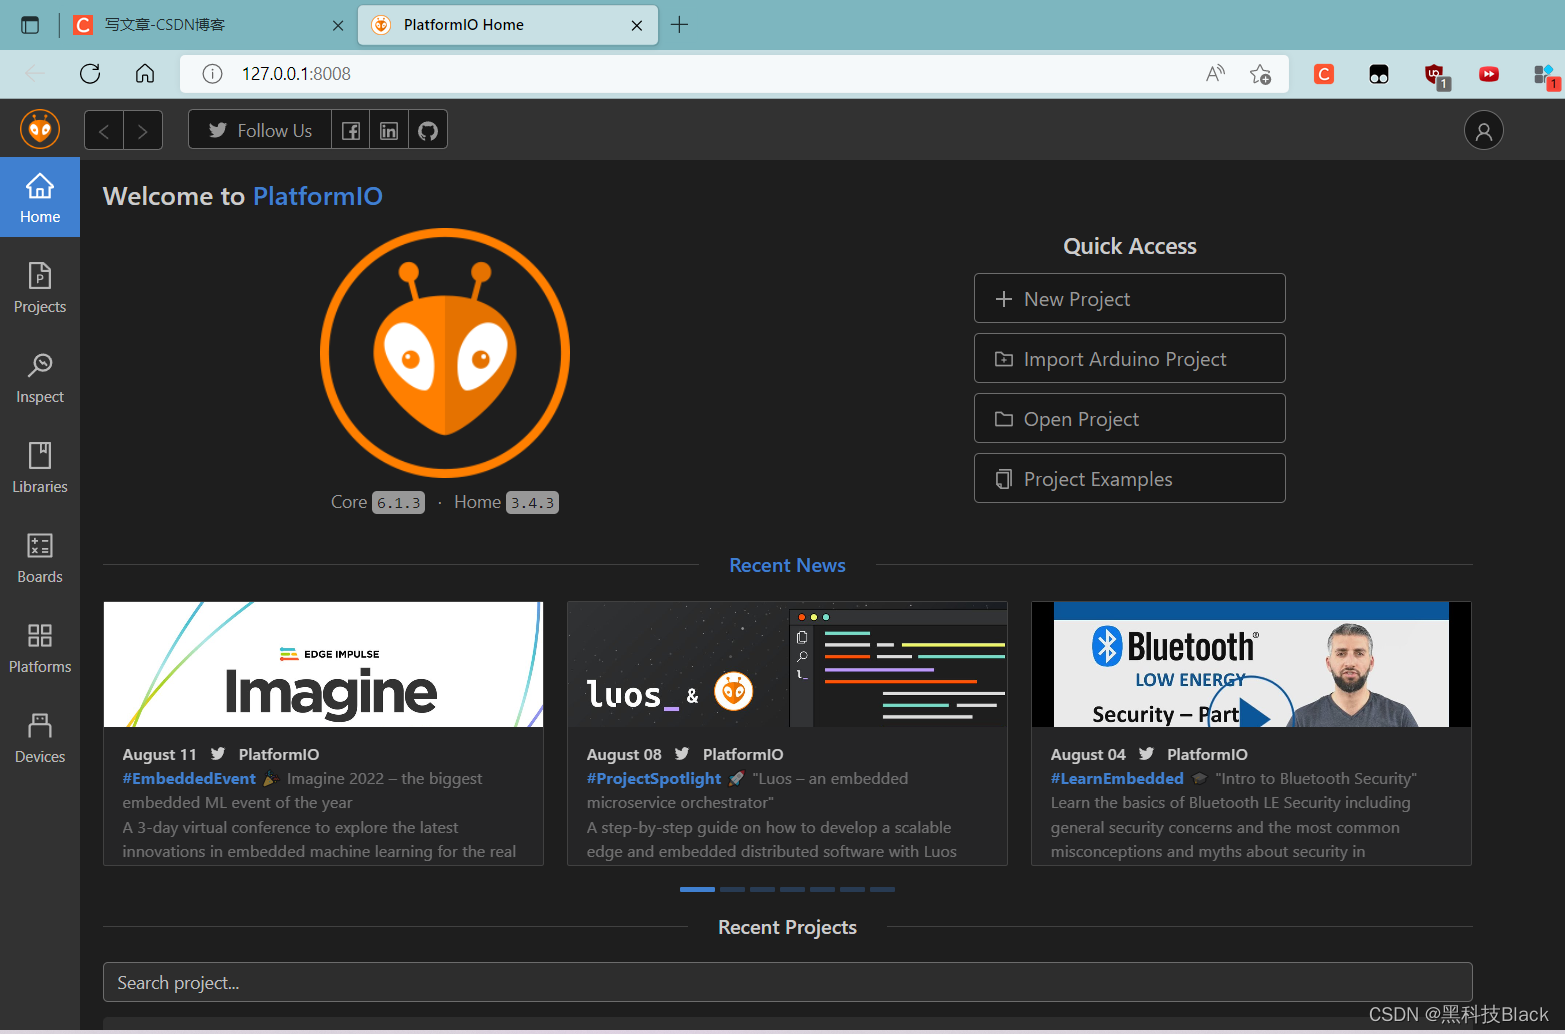1565x1034 pixels.
Task: Open the PlatformIO LinkedIn icon
Action: (389, 130)
